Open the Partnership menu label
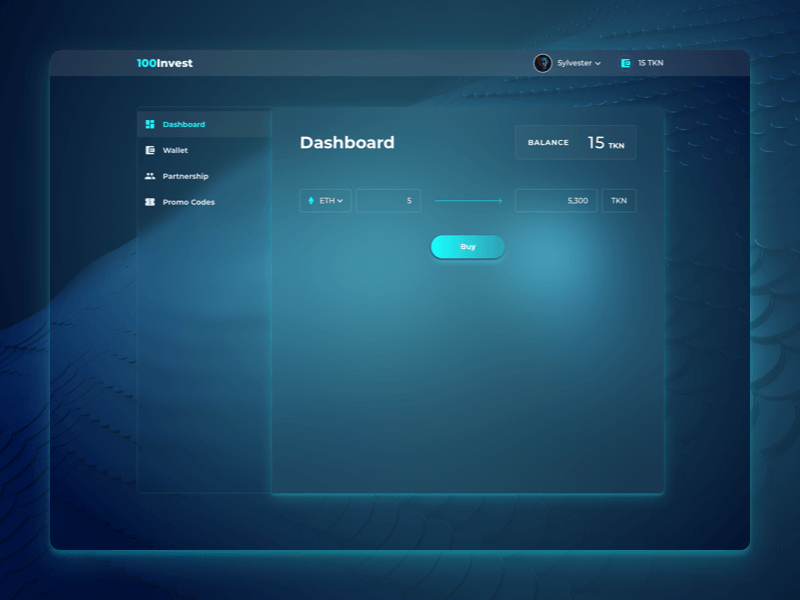This screenshot has width=800, height=600. click(x=185, y=176)
